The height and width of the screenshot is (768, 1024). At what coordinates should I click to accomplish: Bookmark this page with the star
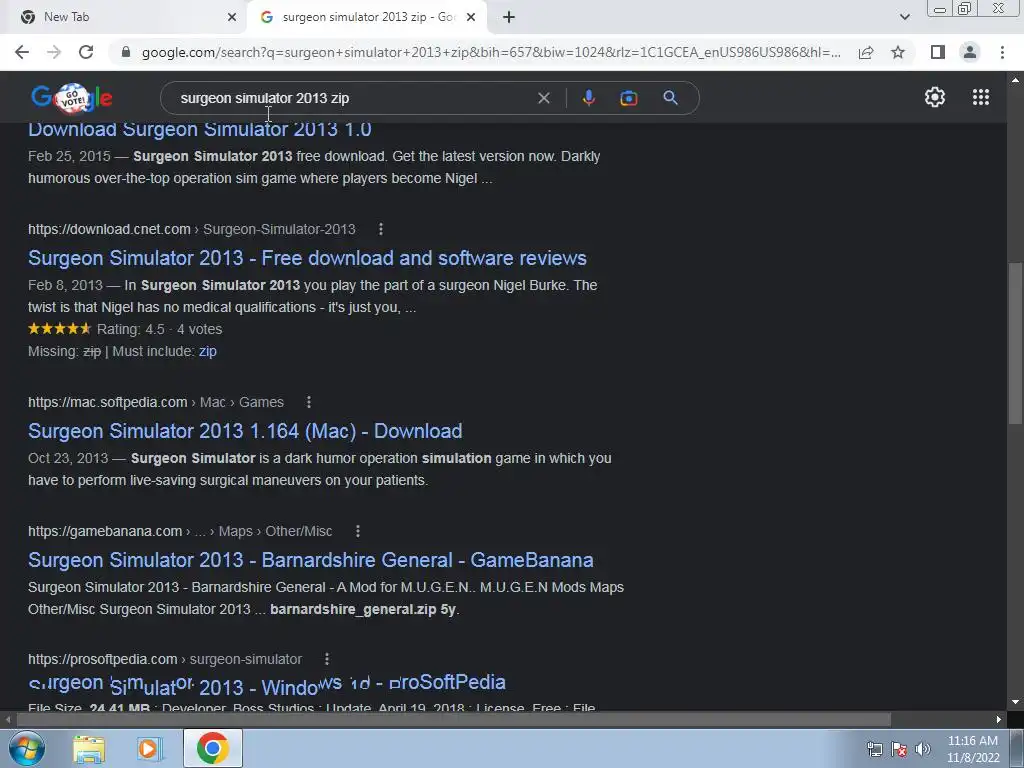click(898, 52)
